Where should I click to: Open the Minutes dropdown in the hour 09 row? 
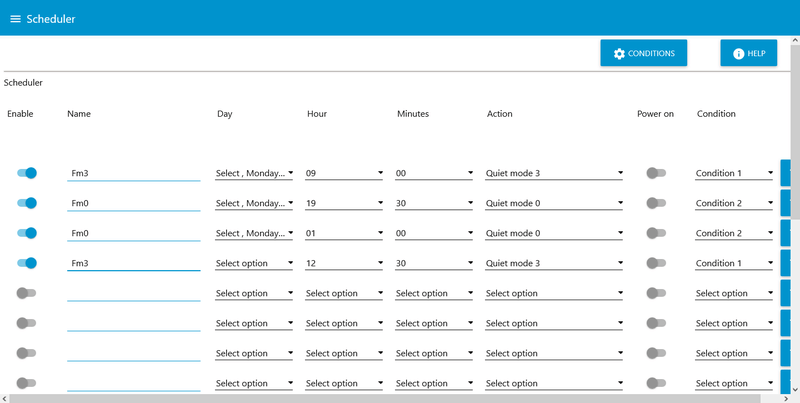434,173
